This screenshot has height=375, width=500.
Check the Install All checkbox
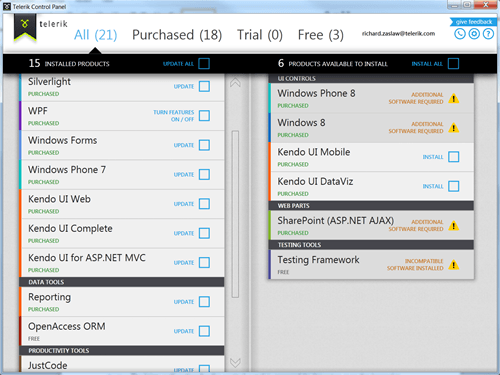pyautogui.click(x=453, y=63)
